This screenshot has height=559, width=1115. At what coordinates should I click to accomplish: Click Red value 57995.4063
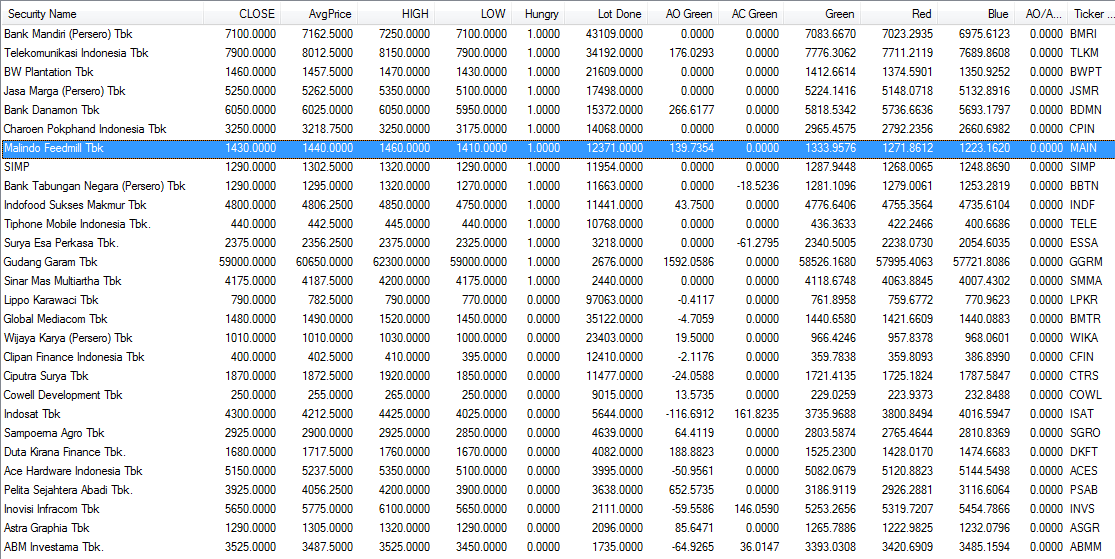pyautogui.click(x=904, y=262)
